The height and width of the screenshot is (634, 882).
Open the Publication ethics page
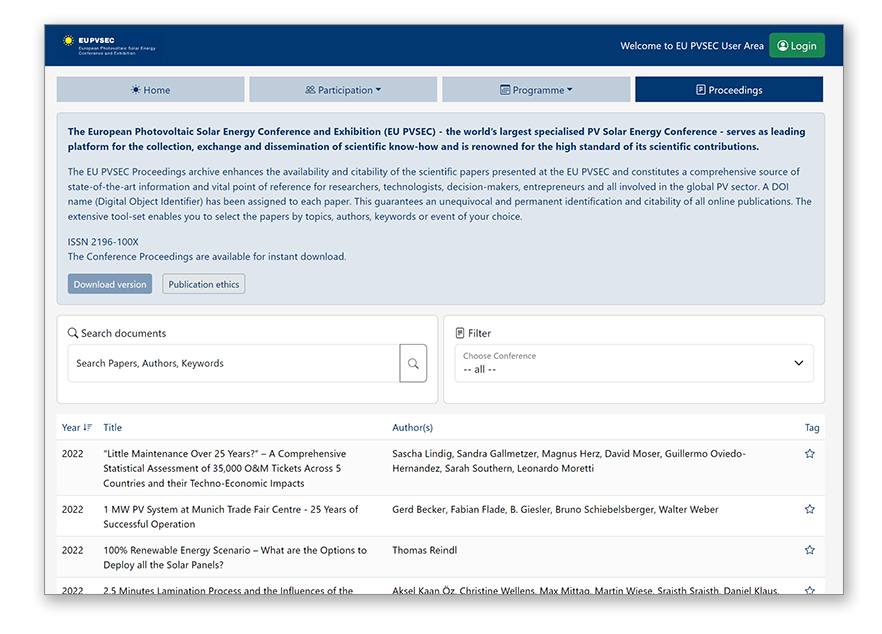pyautogui.click(x=204, y=285)
